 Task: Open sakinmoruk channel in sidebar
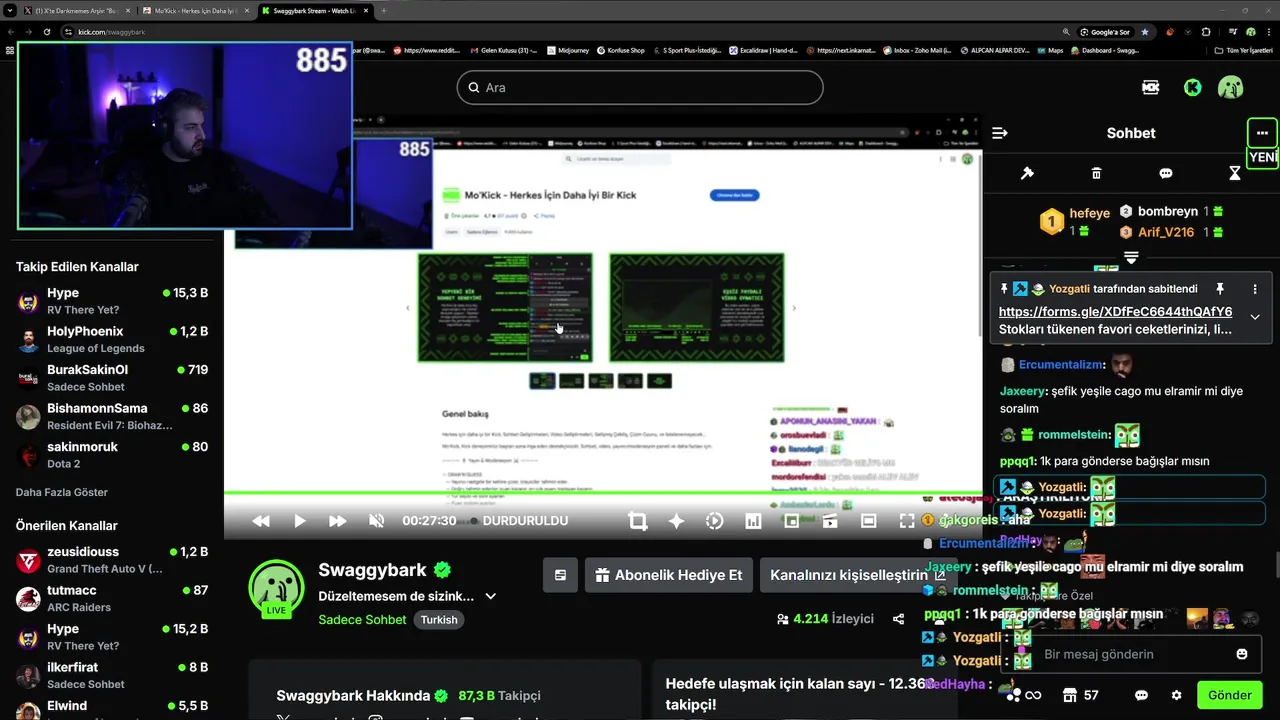coord(112,455)
